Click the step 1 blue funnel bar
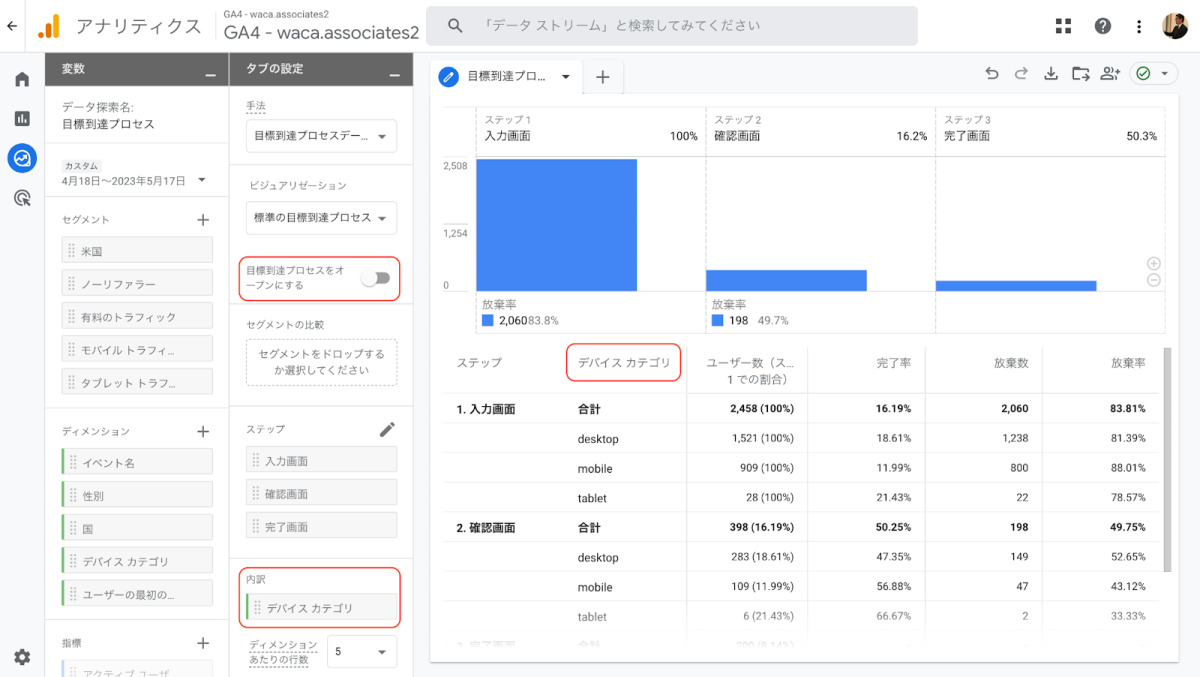The image size is (1200, 677). [x=556, y=224]
